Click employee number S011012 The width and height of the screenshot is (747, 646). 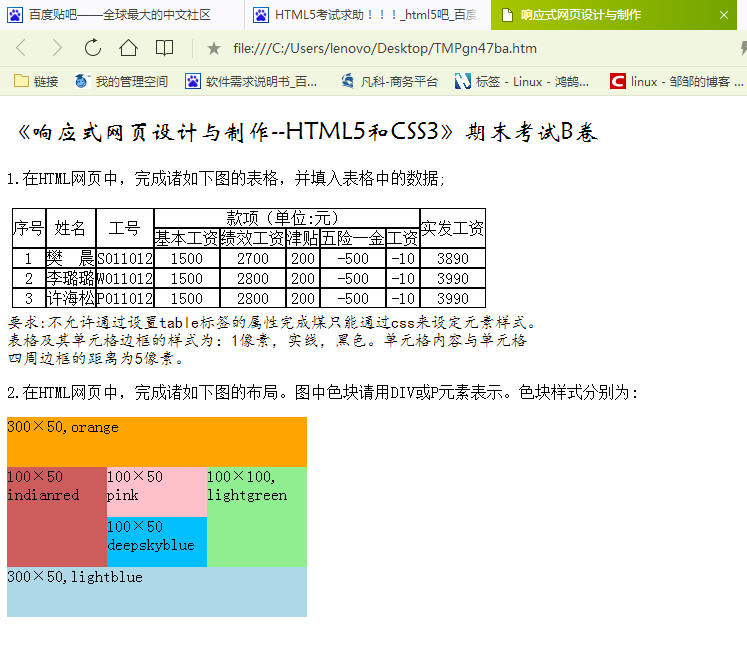pyautogui.click(x=124, y=258)
